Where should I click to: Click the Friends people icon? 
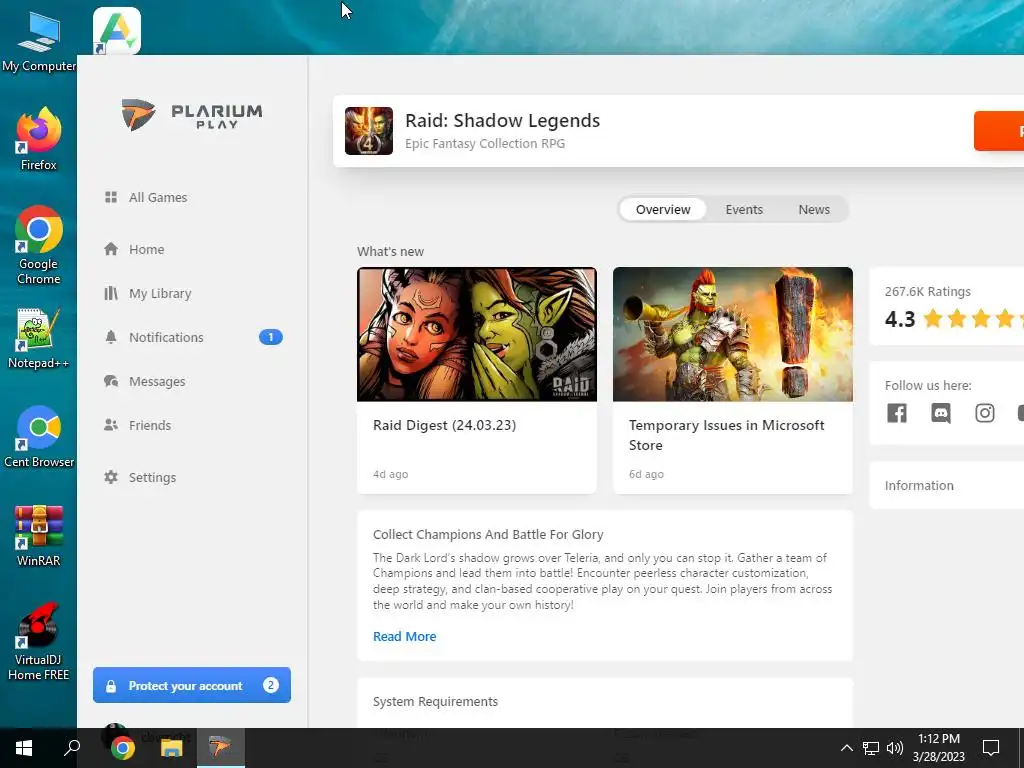[111, 425]
